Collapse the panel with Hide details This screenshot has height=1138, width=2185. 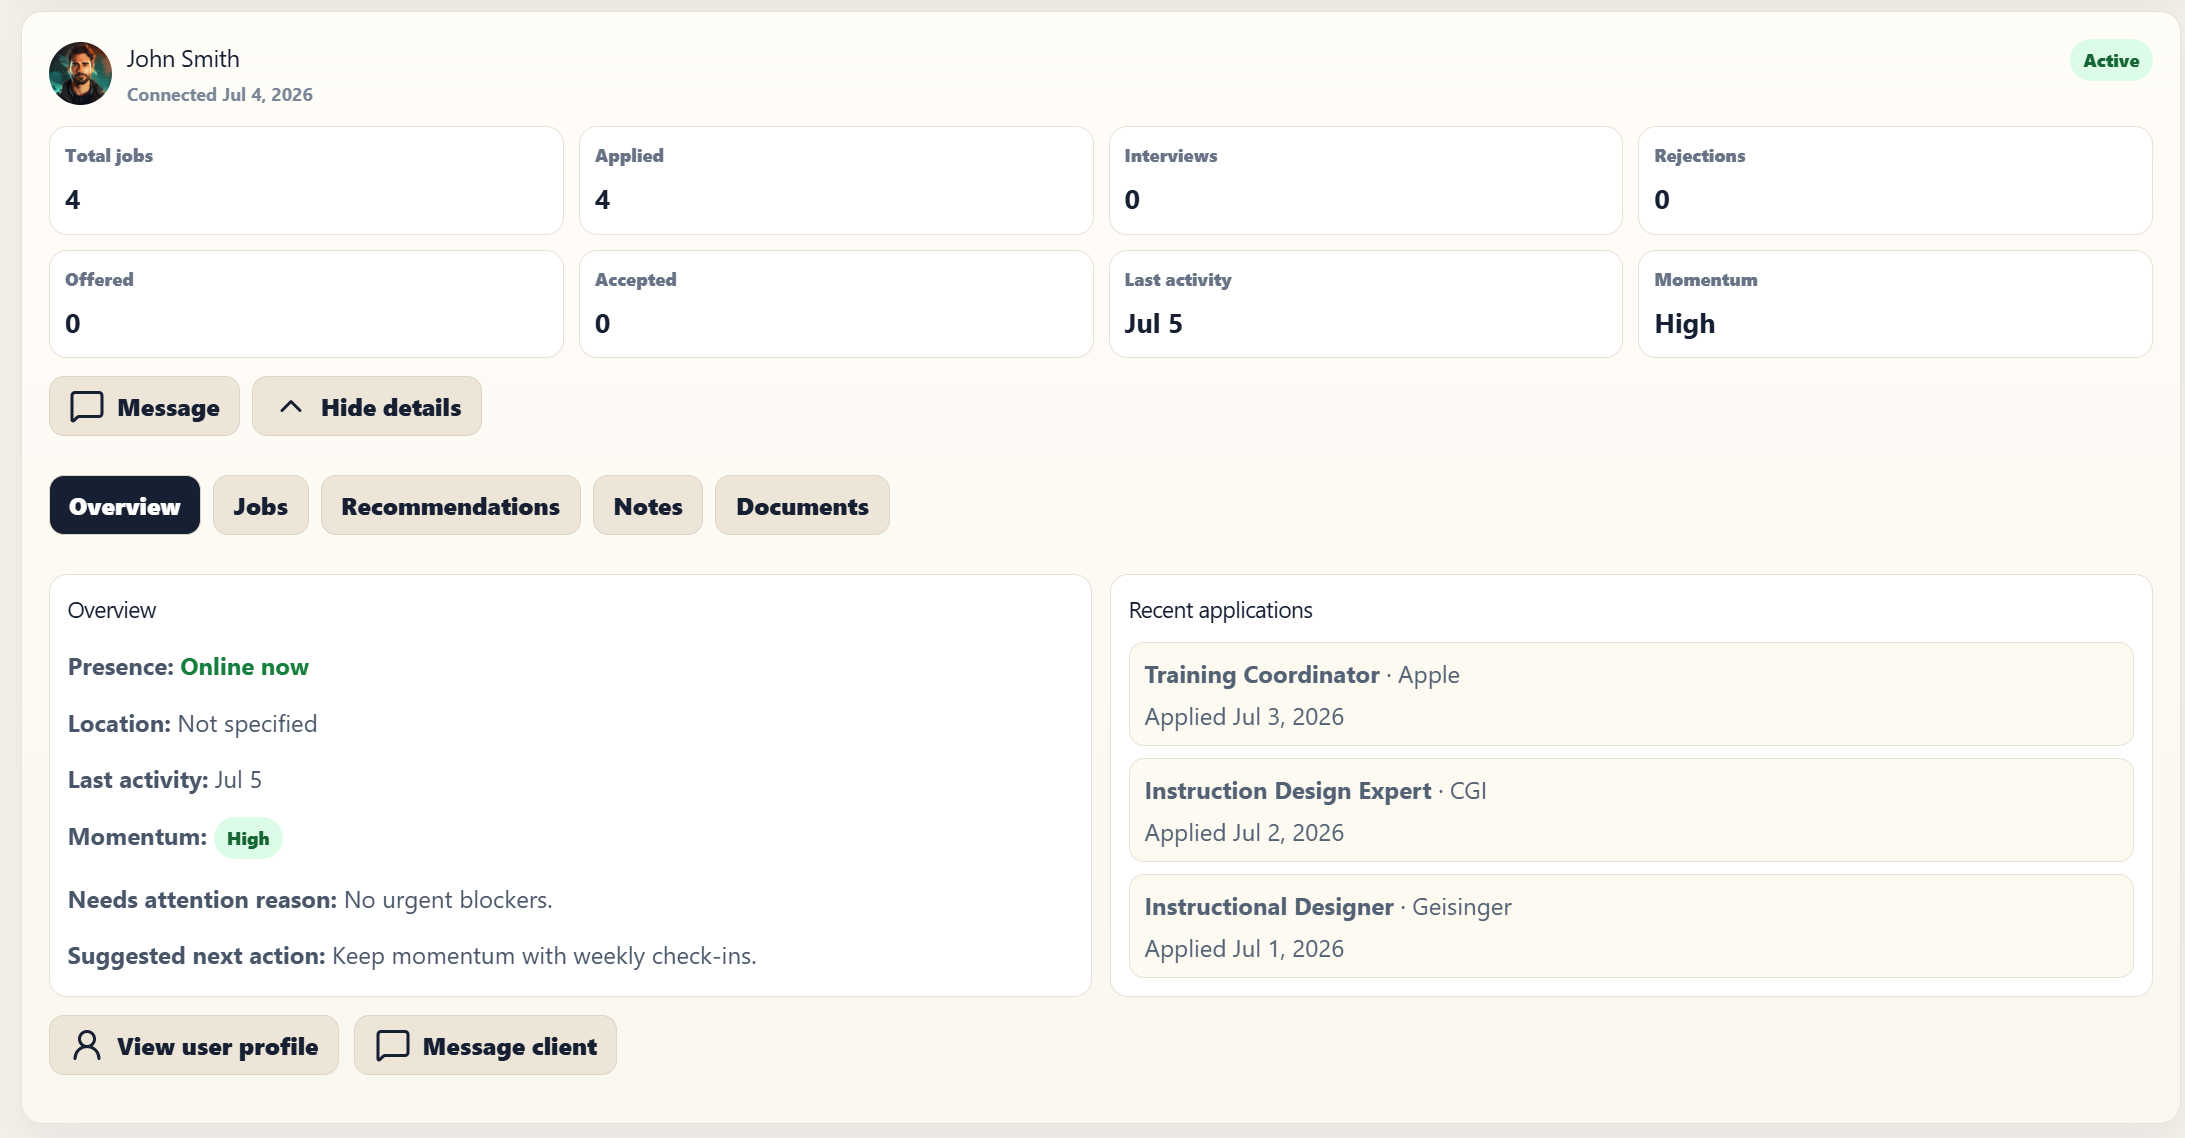pyautogui.click(x=367, y=407)
